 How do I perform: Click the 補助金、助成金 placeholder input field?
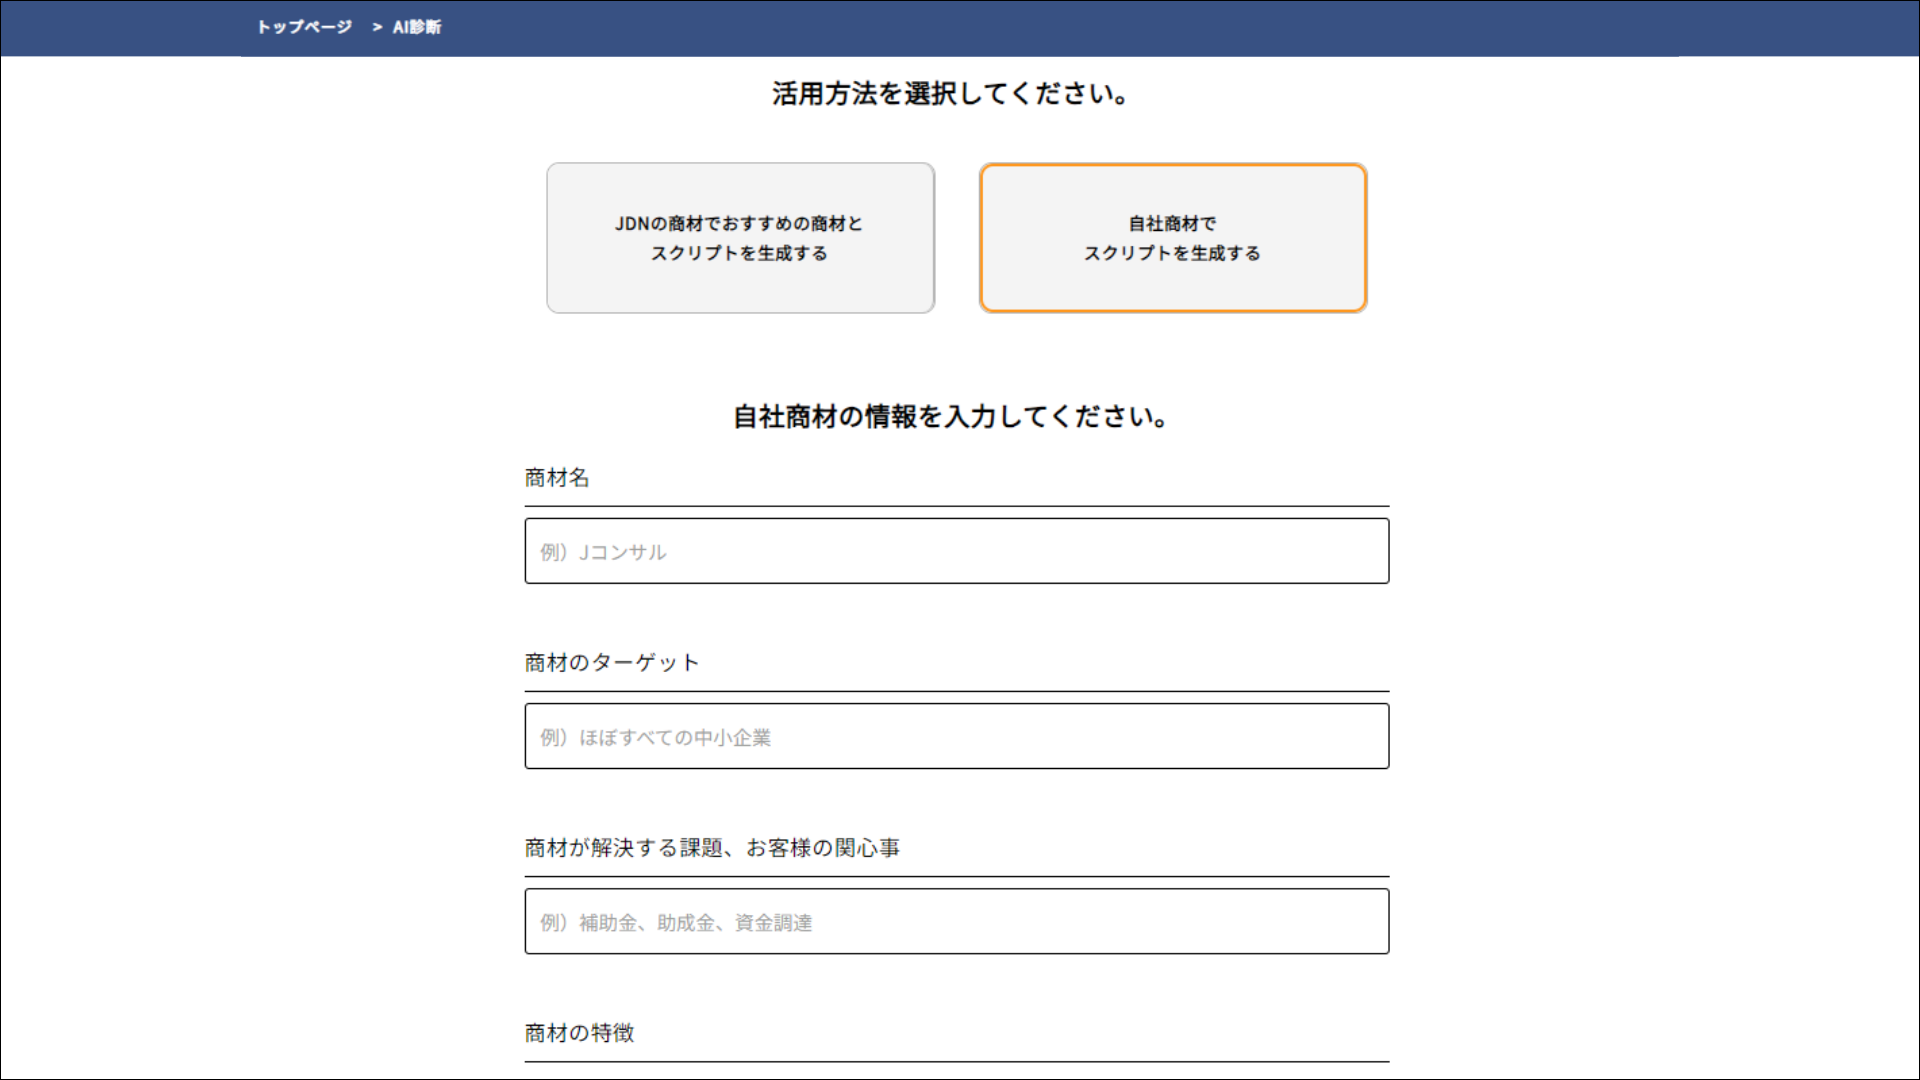point(956,921)
